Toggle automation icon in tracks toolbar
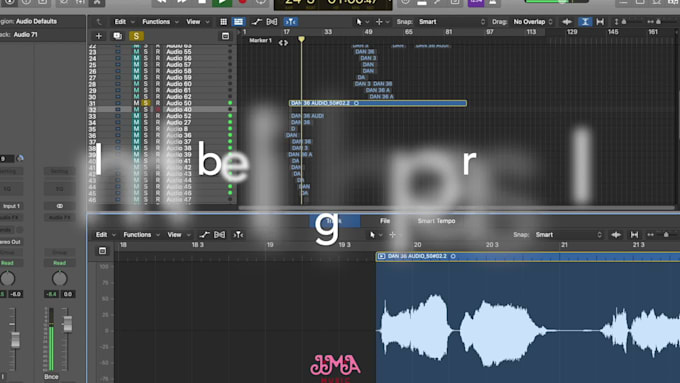 point(256,22)
